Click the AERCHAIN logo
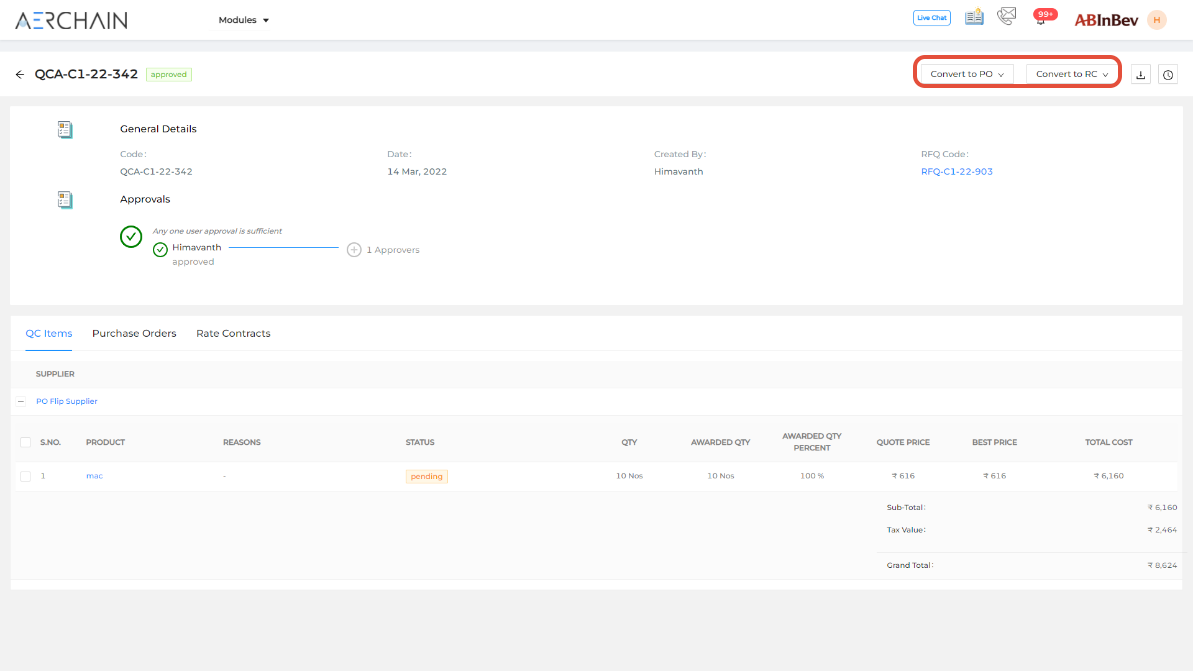 (x=71, y=20)
